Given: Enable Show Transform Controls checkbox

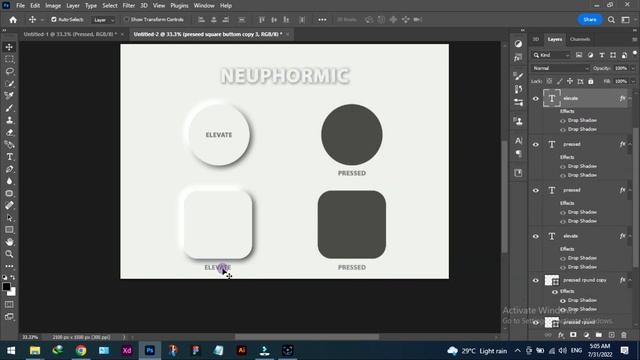Looking at the screenshot, I should [x=127, y=20].
